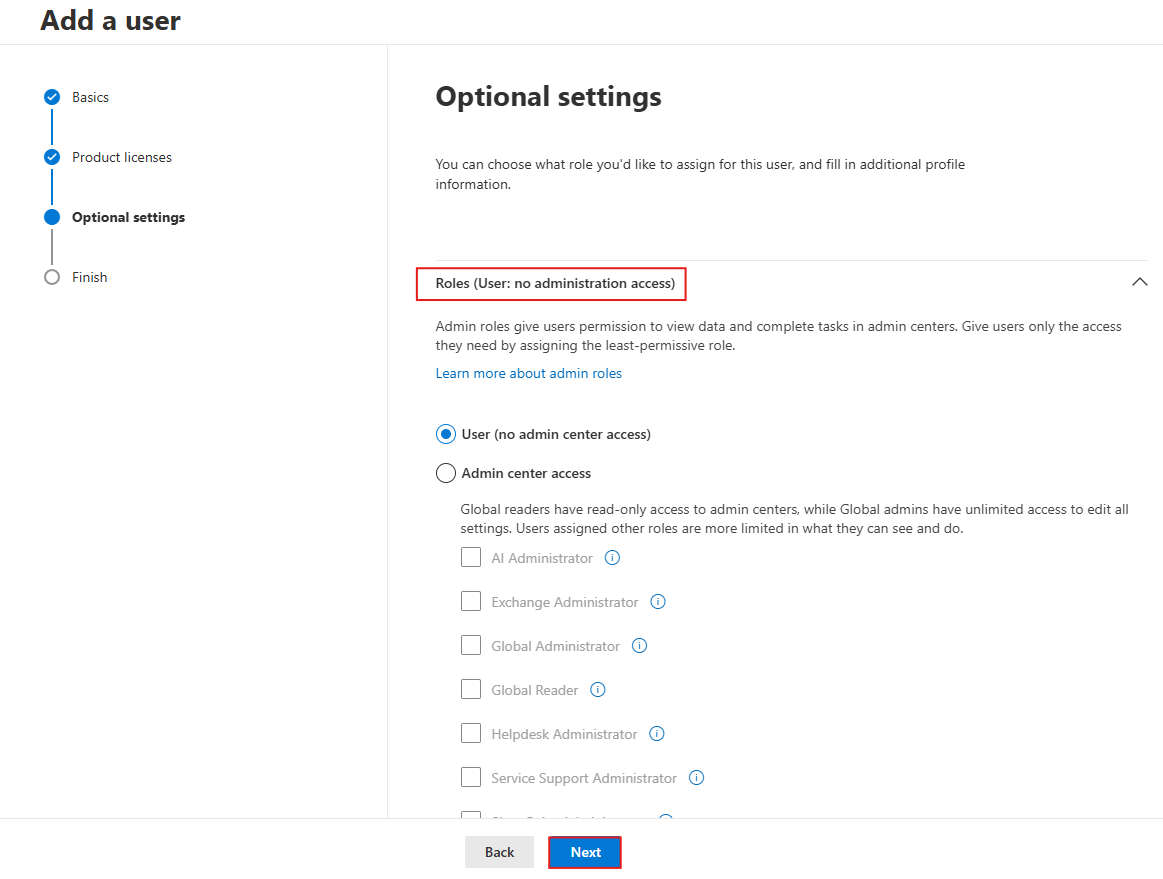
Task: Click the Roles section header
Action: 555,284
